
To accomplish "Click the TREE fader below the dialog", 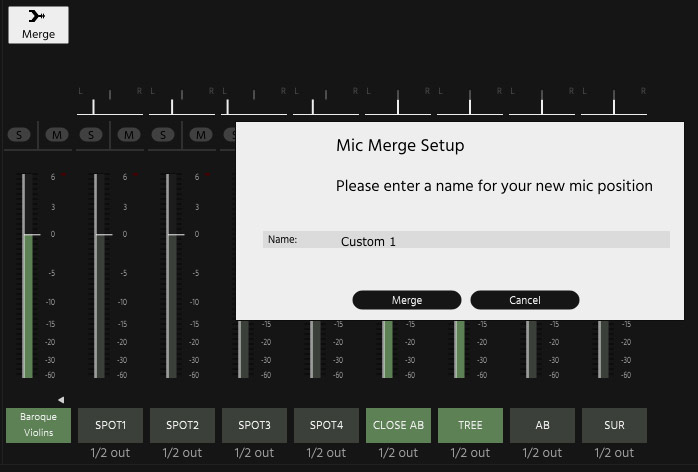I will tap(459, 349).
